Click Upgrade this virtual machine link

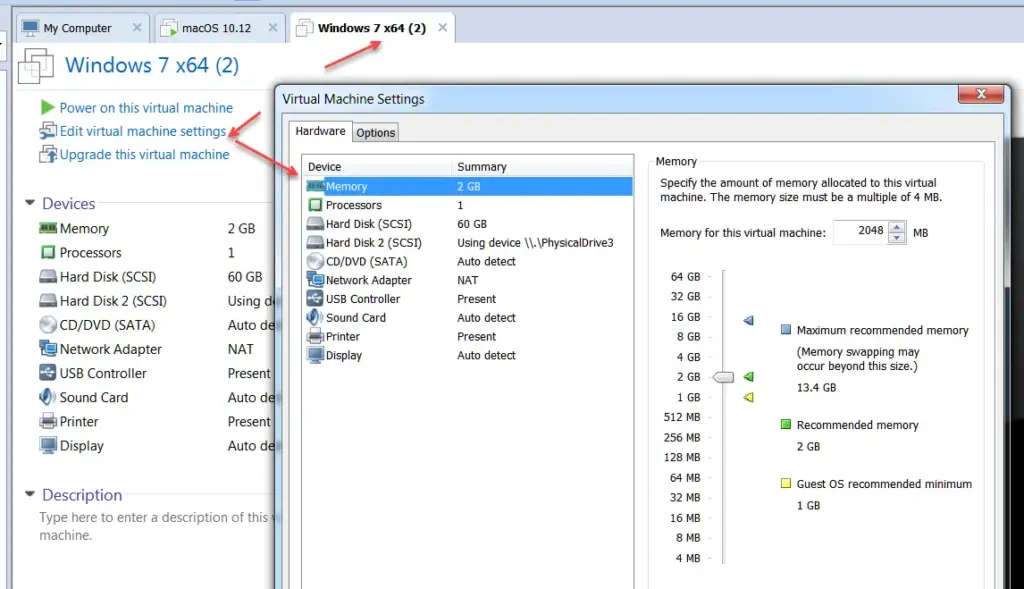click(x=144, y=155)
